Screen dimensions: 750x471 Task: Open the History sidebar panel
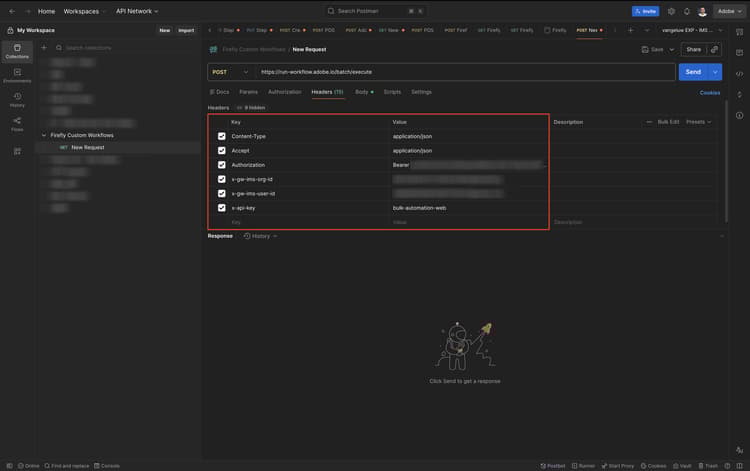[17, 100]
